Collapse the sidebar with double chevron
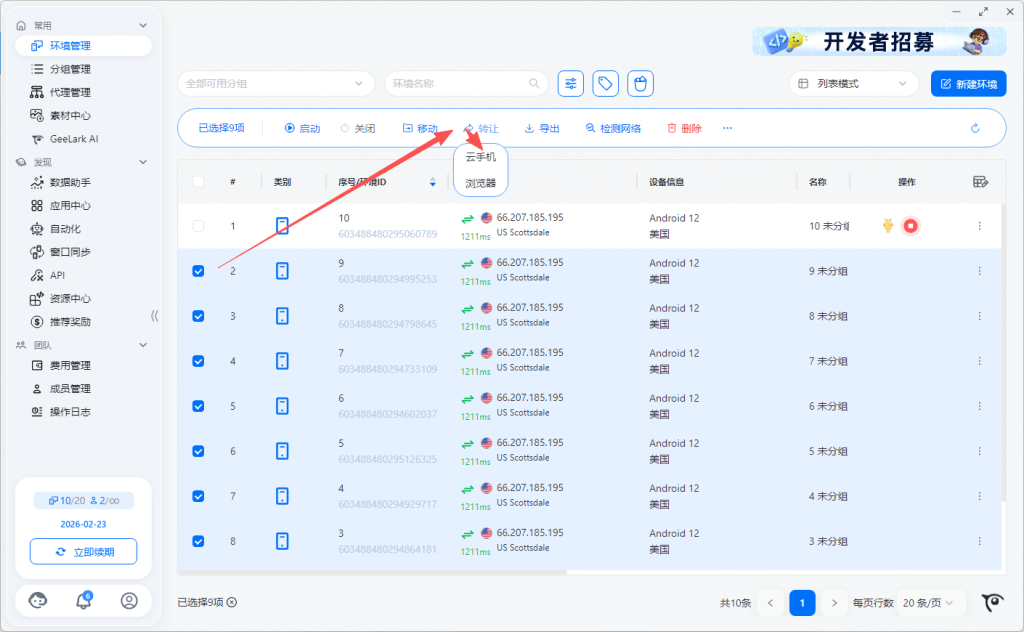 (154, 316)
